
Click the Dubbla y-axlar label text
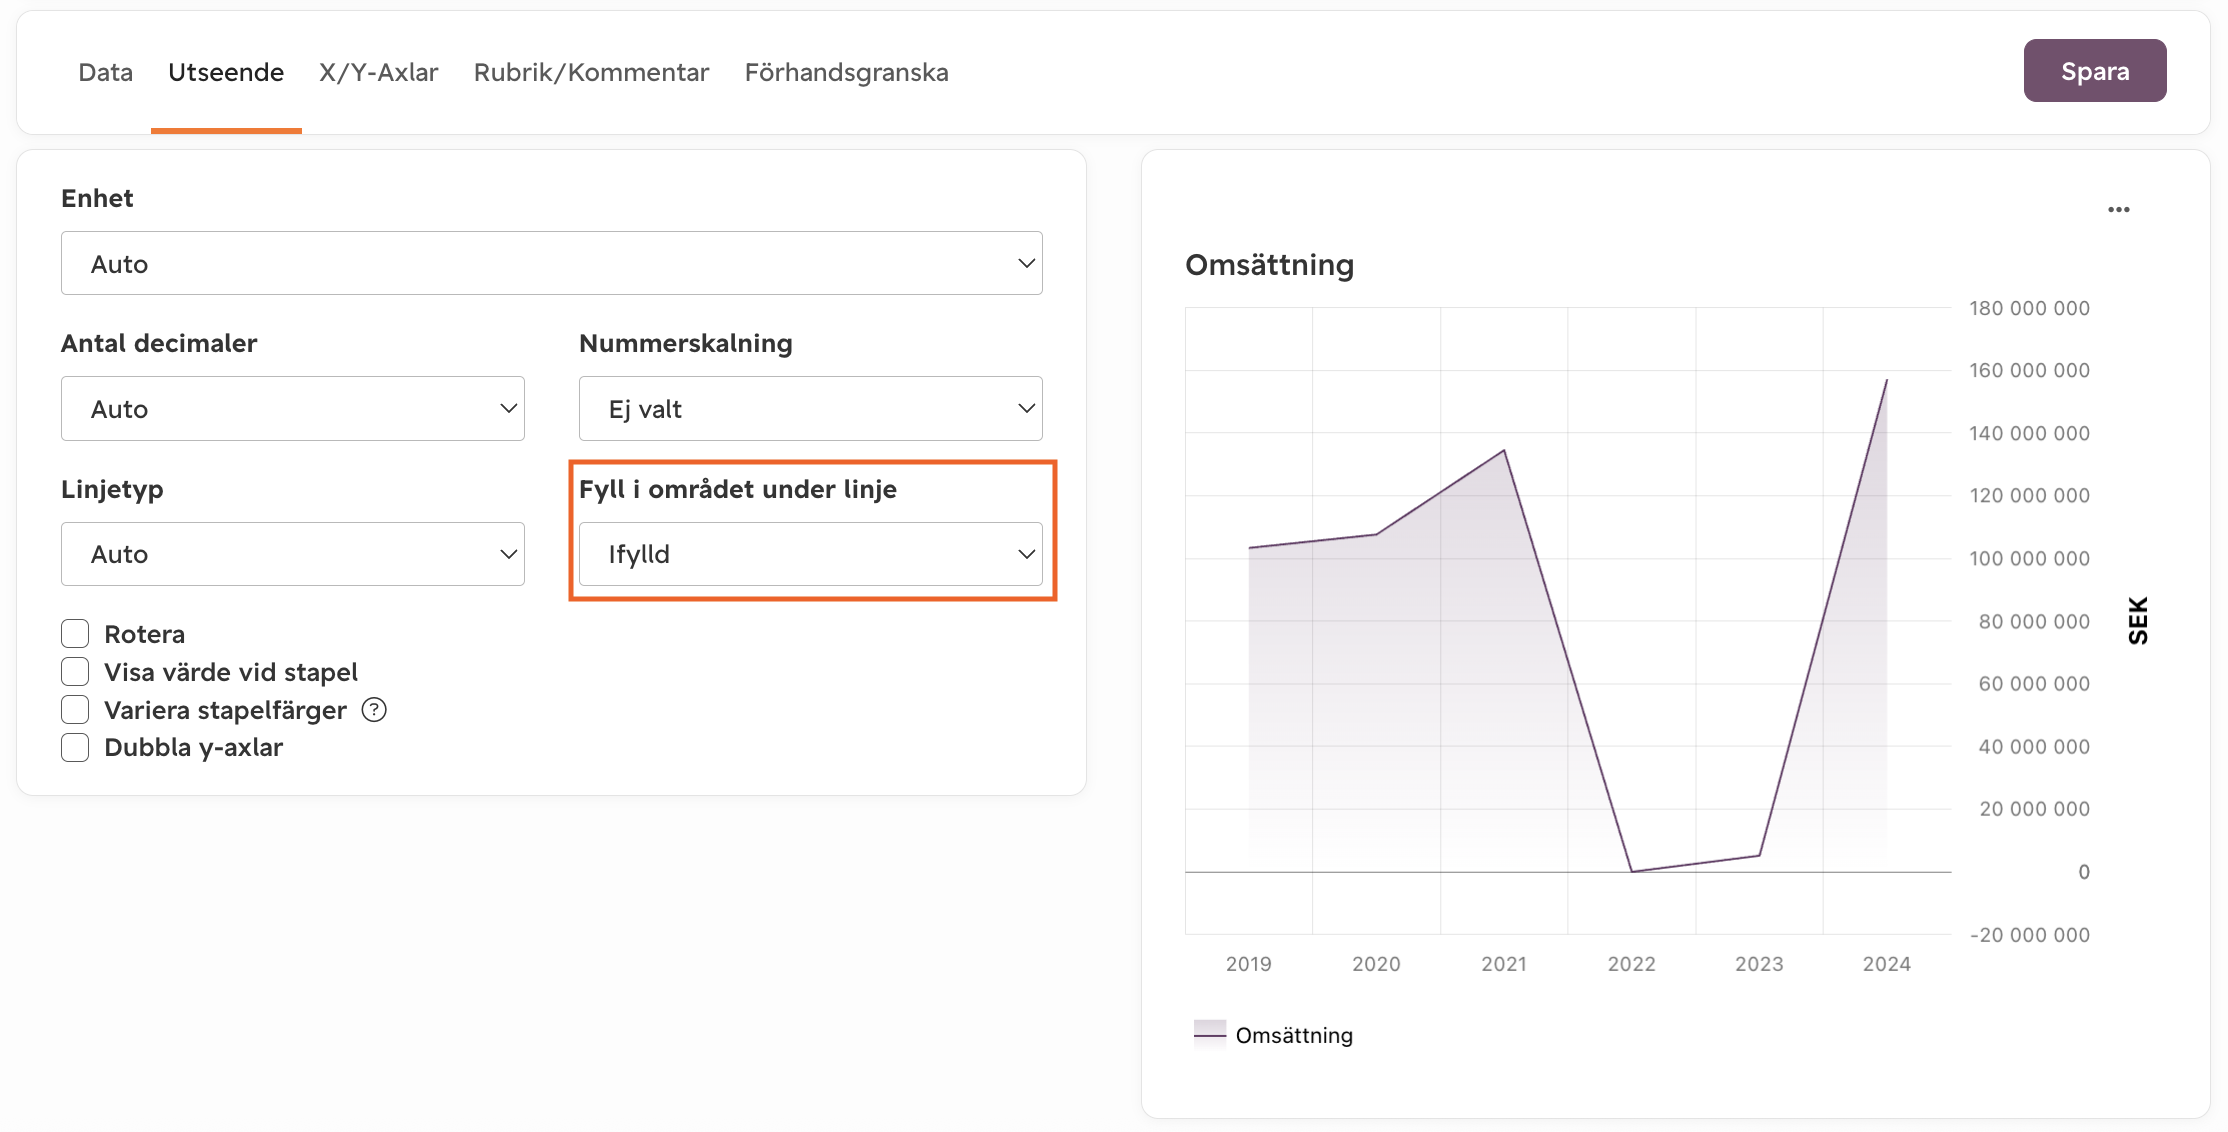[x=194, y=748]
